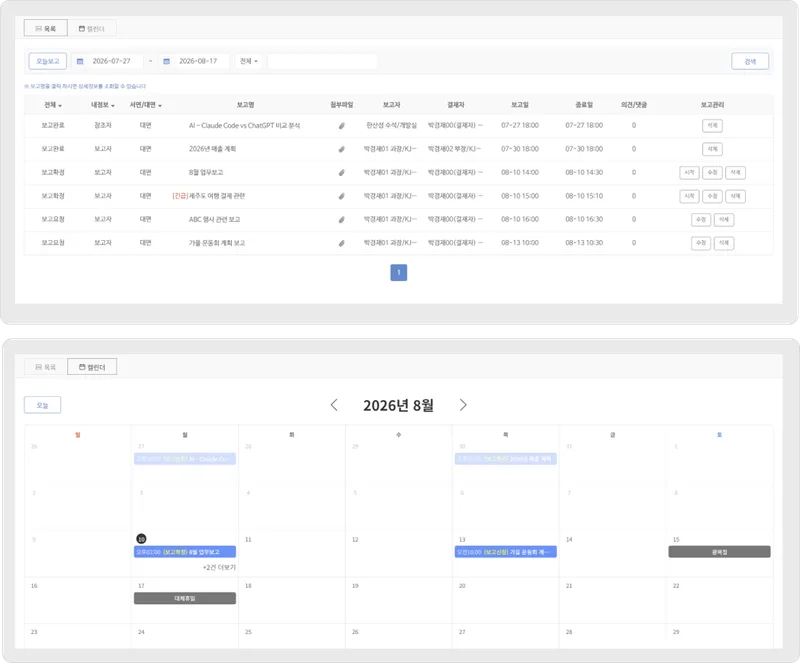800x663 pixels.
Task: Expand the 내정보 column filter
Action: 103,105
